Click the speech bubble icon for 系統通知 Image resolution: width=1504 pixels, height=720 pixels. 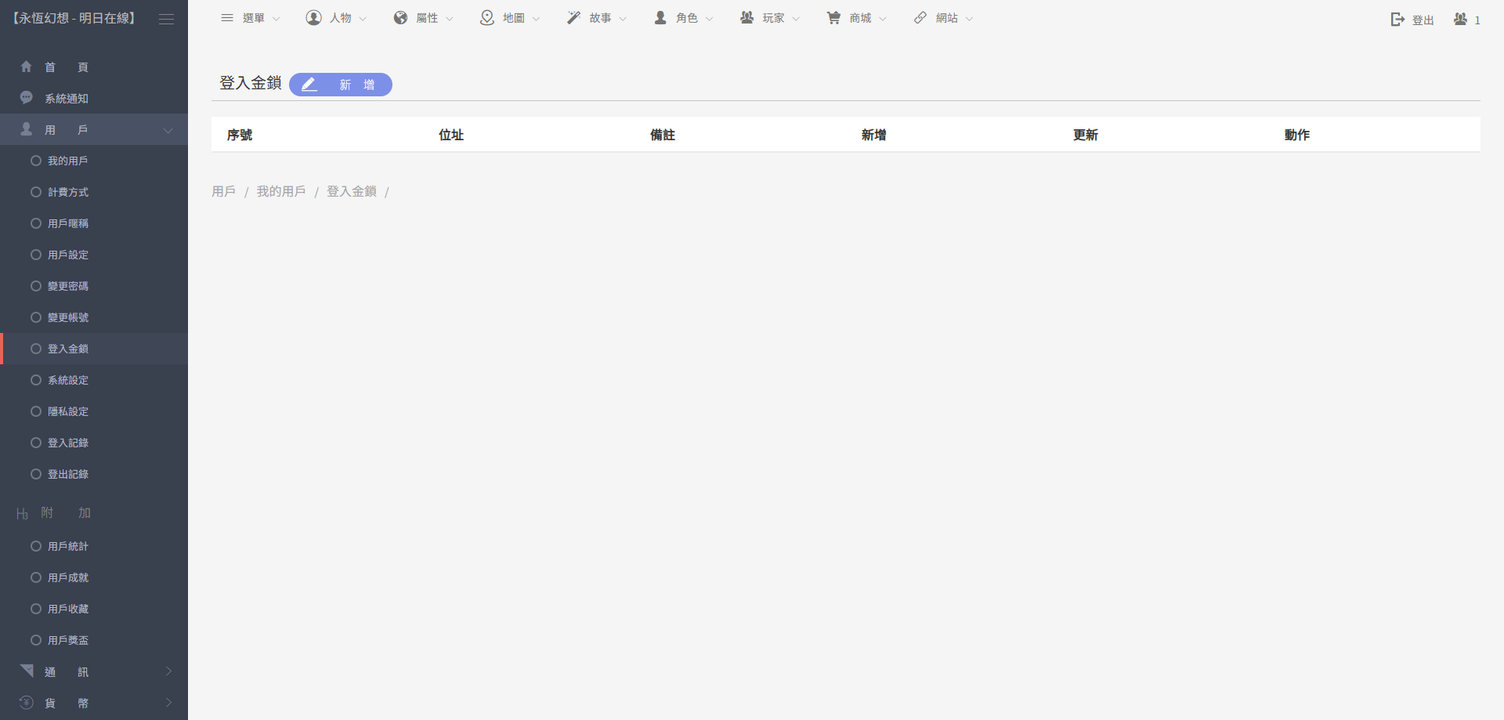pos(27,98)
